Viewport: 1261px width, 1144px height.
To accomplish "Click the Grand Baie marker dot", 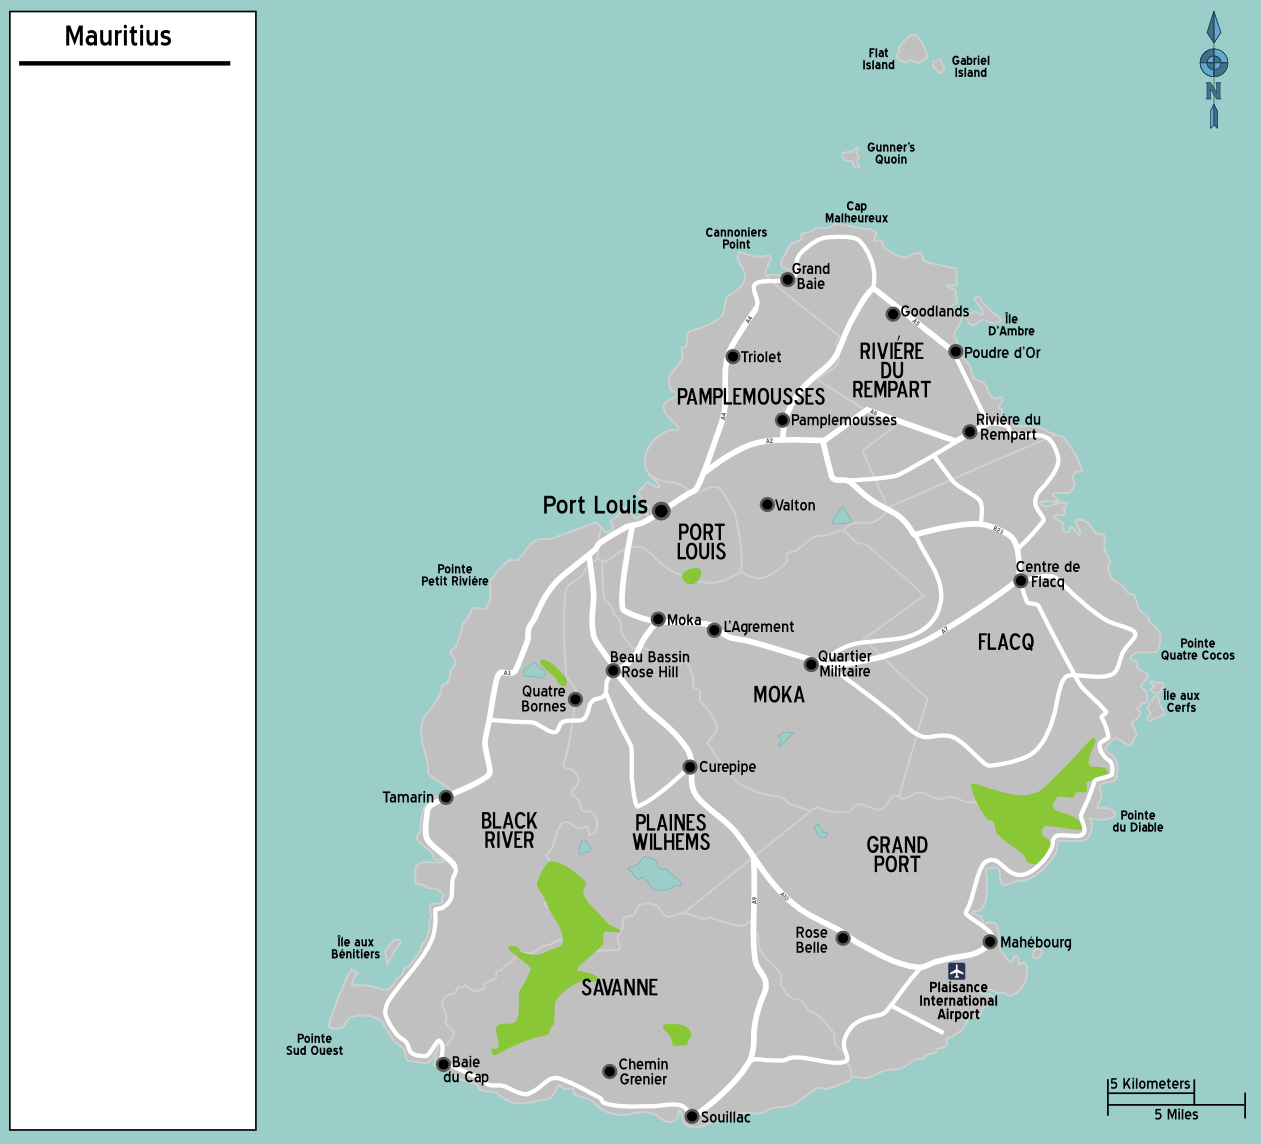I will point(788,279).
